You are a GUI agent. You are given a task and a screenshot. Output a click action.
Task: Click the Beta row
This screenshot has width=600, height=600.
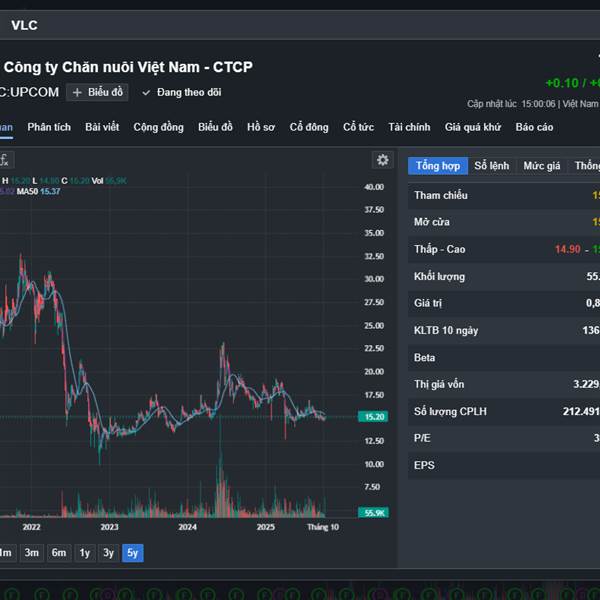tap(504, 357)
